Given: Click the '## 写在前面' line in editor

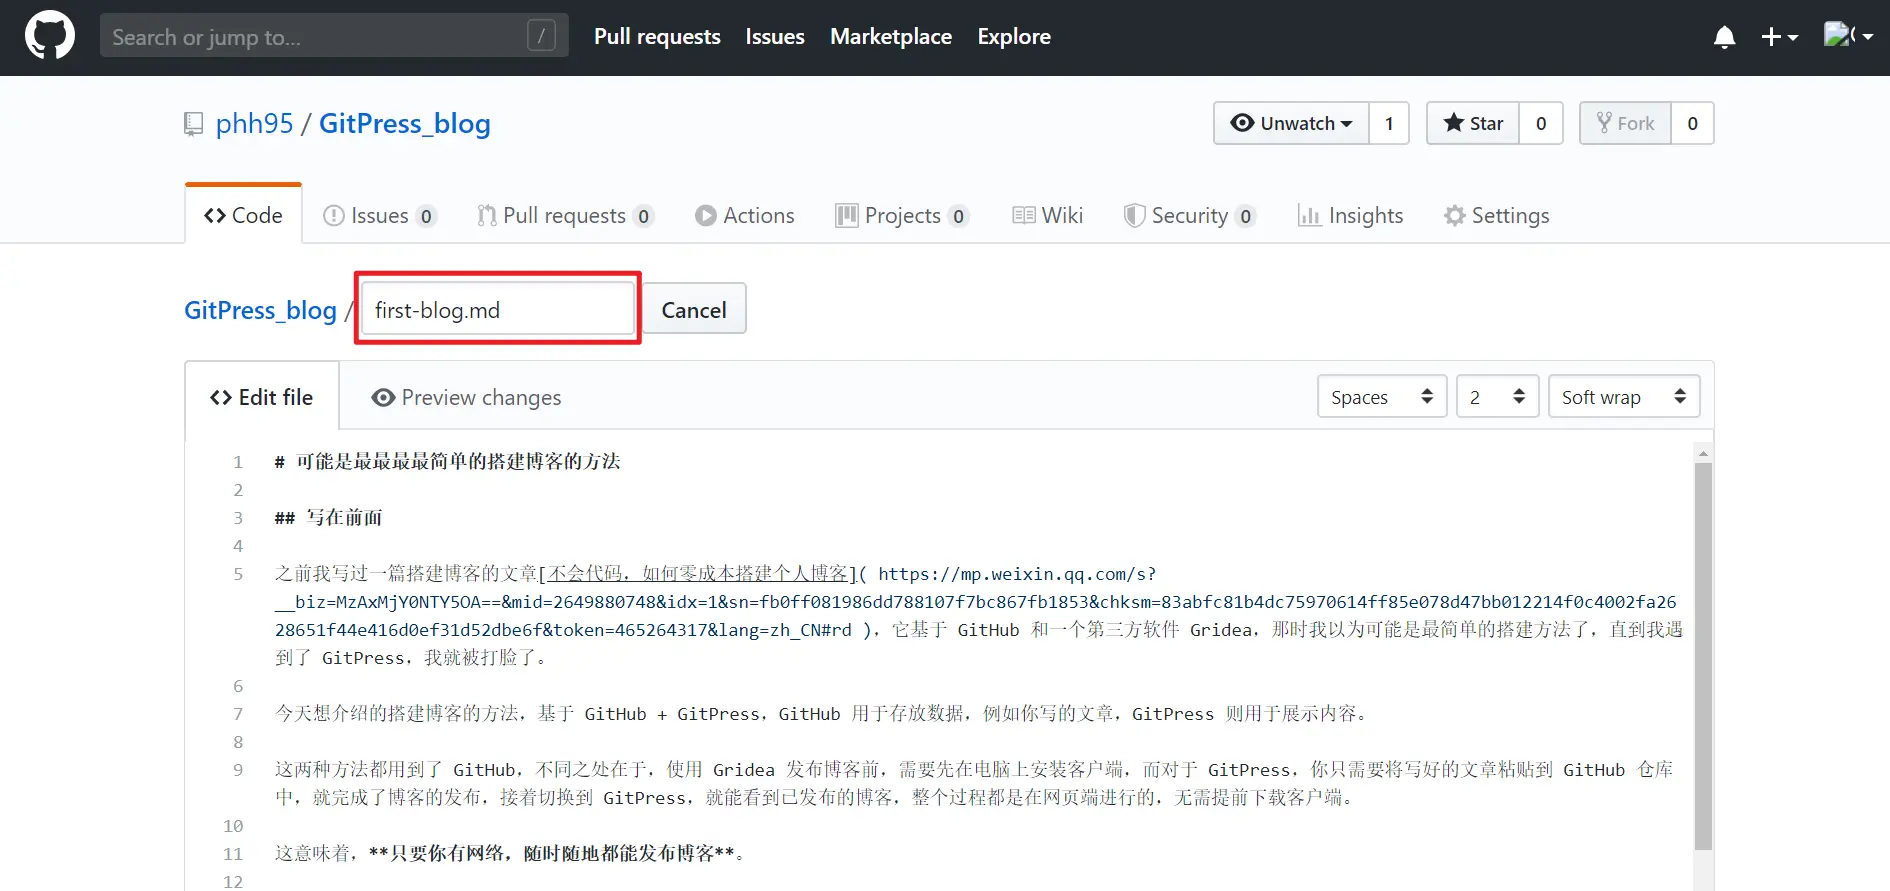Looking at the screenshot, I should 329,517.
